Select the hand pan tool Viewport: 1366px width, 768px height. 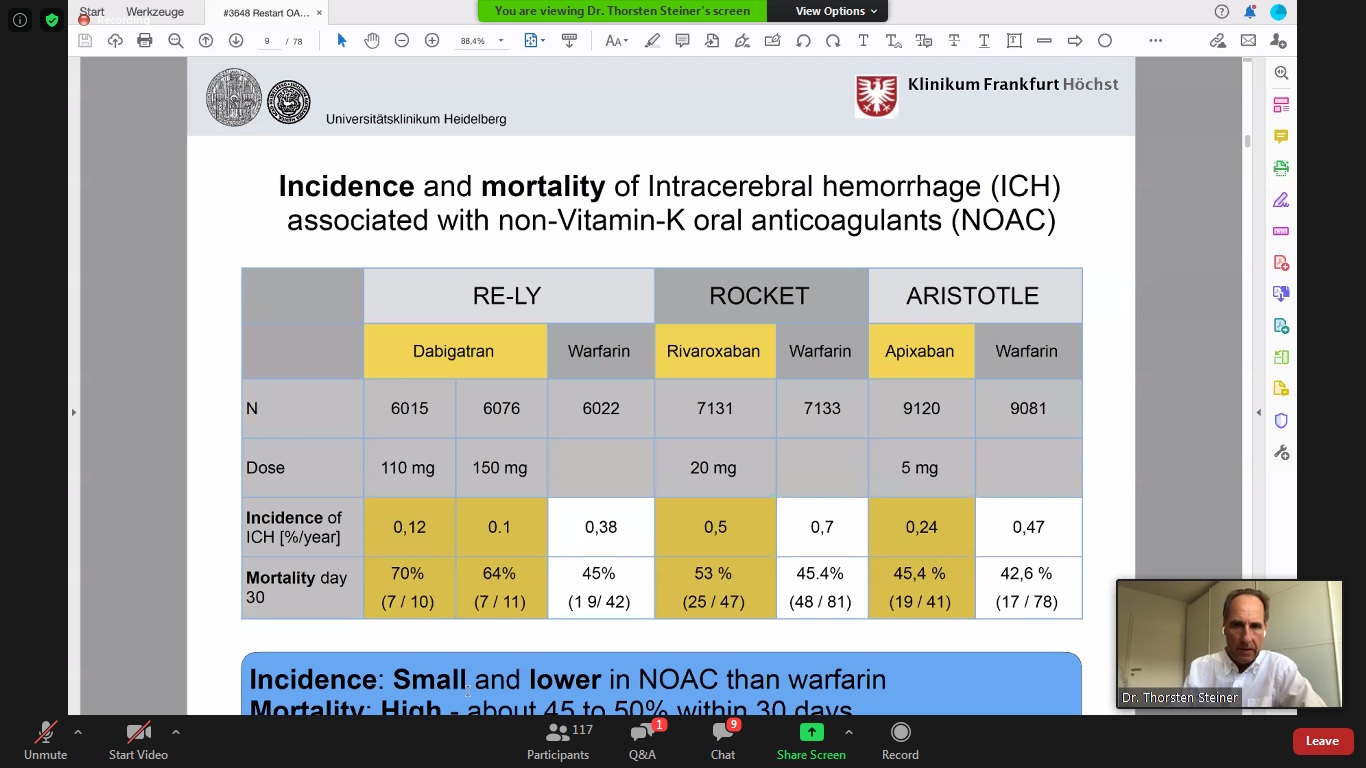pos(372,41)
